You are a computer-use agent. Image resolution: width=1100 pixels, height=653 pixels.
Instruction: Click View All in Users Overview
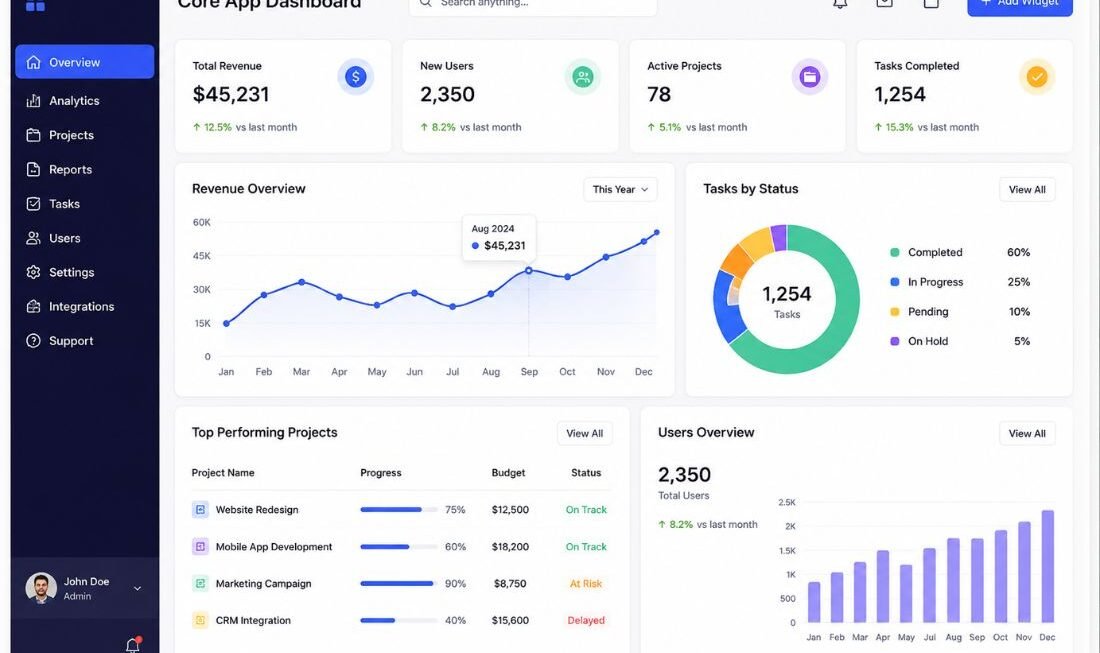[1027, 433]
